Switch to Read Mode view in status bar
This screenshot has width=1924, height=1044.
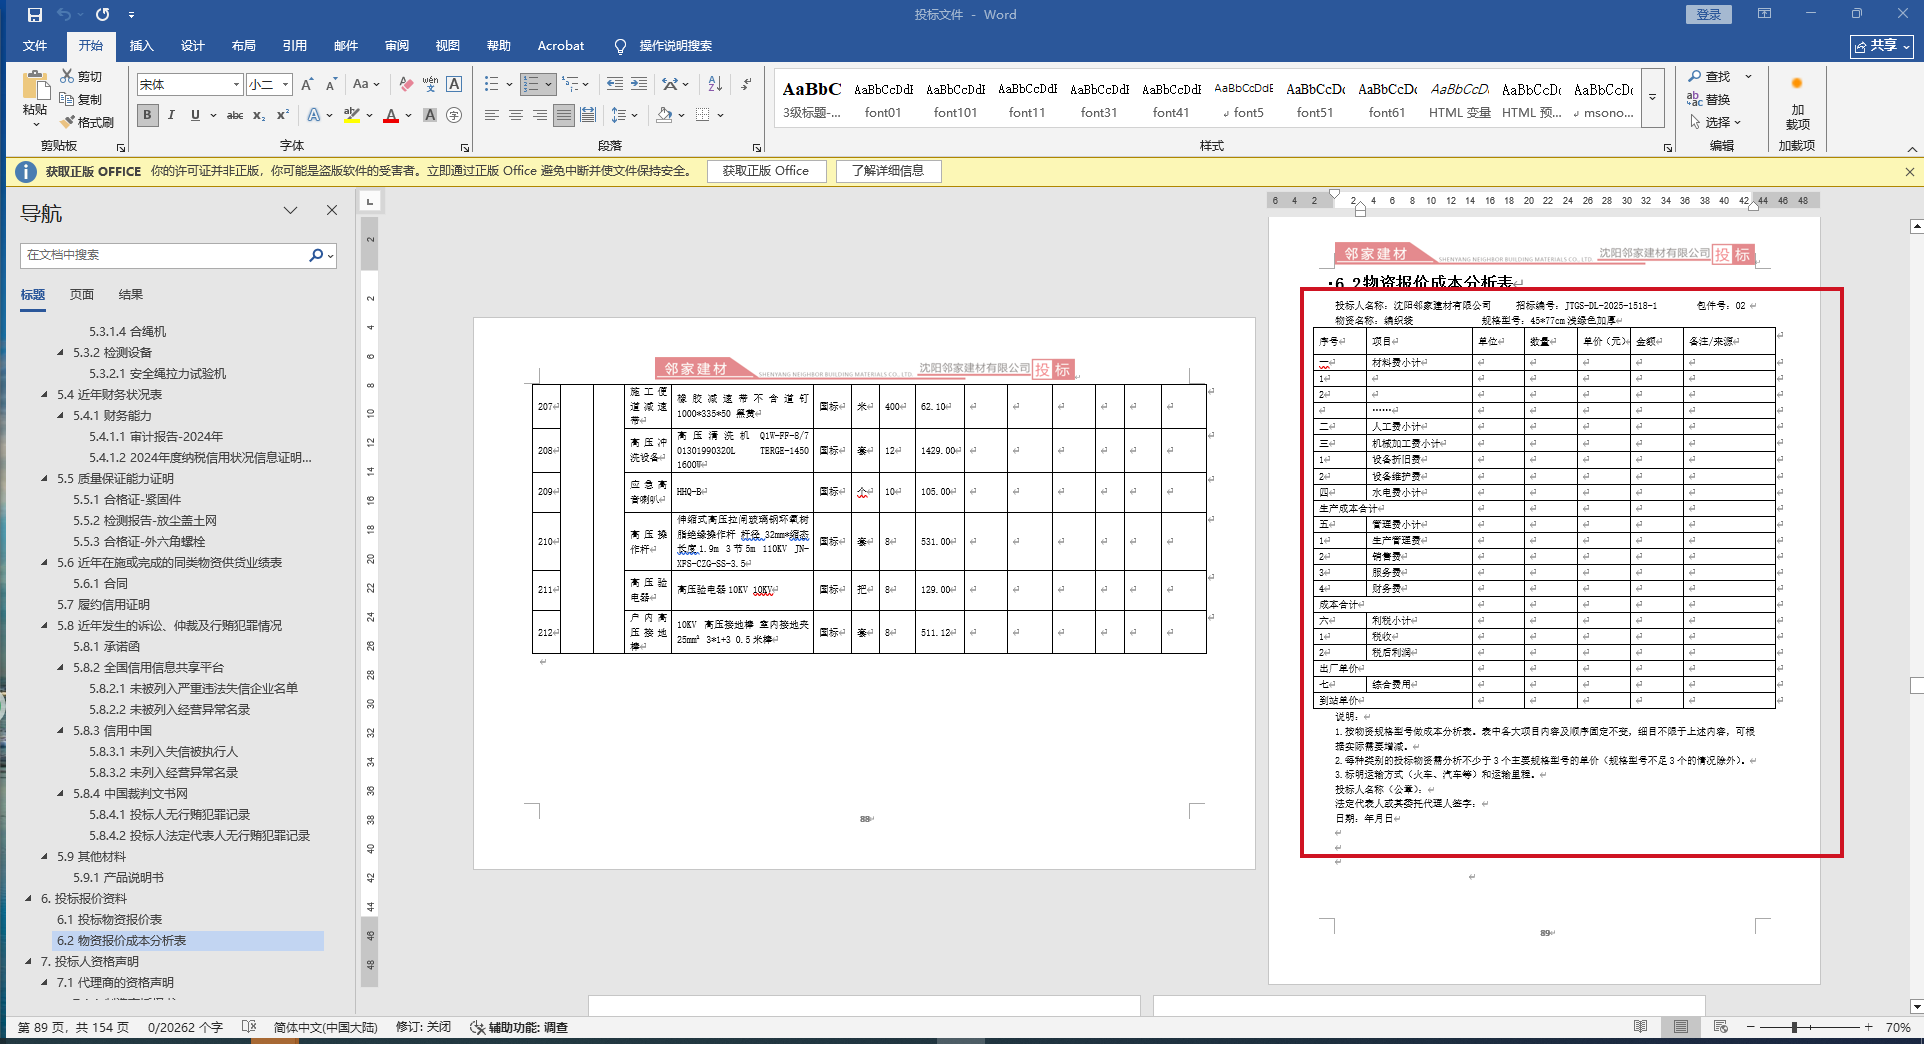[1641, 1027]
